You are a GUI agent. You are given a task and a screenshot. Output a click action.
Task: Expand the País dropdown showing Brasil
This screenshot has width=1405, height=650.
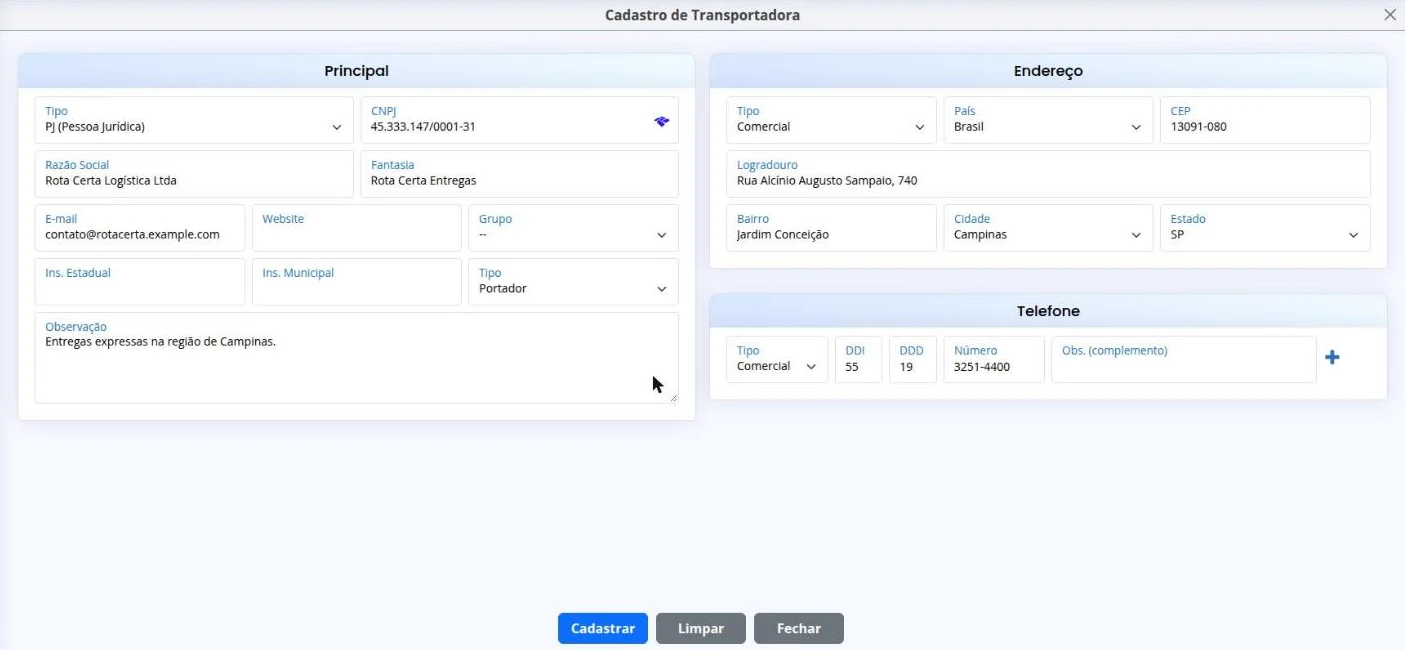point(1048,120)
